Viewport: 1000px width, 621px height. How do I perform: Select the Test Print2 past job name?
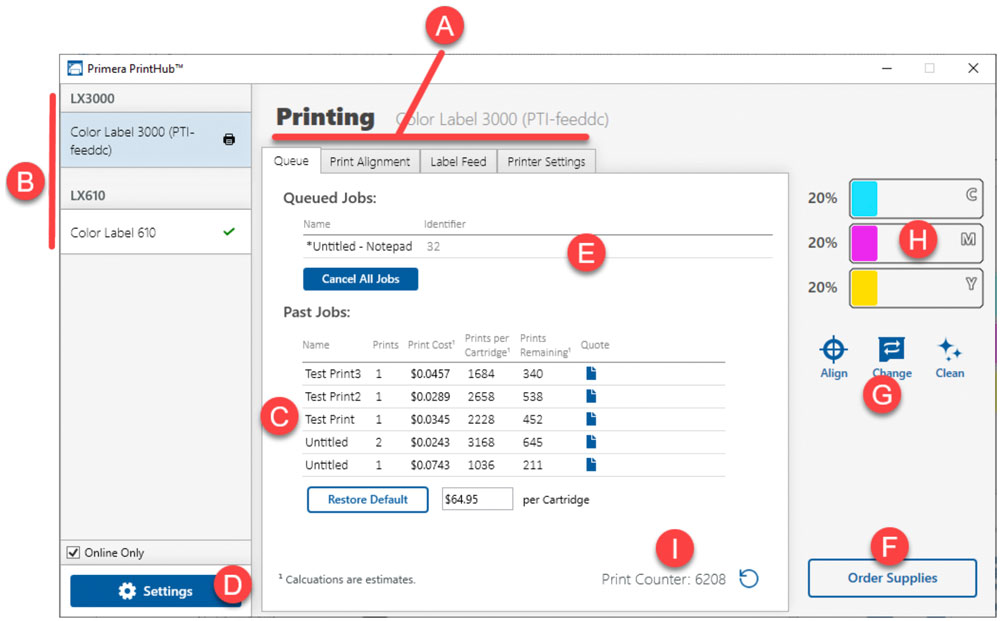pyautogui.click(x=332, y=397)
